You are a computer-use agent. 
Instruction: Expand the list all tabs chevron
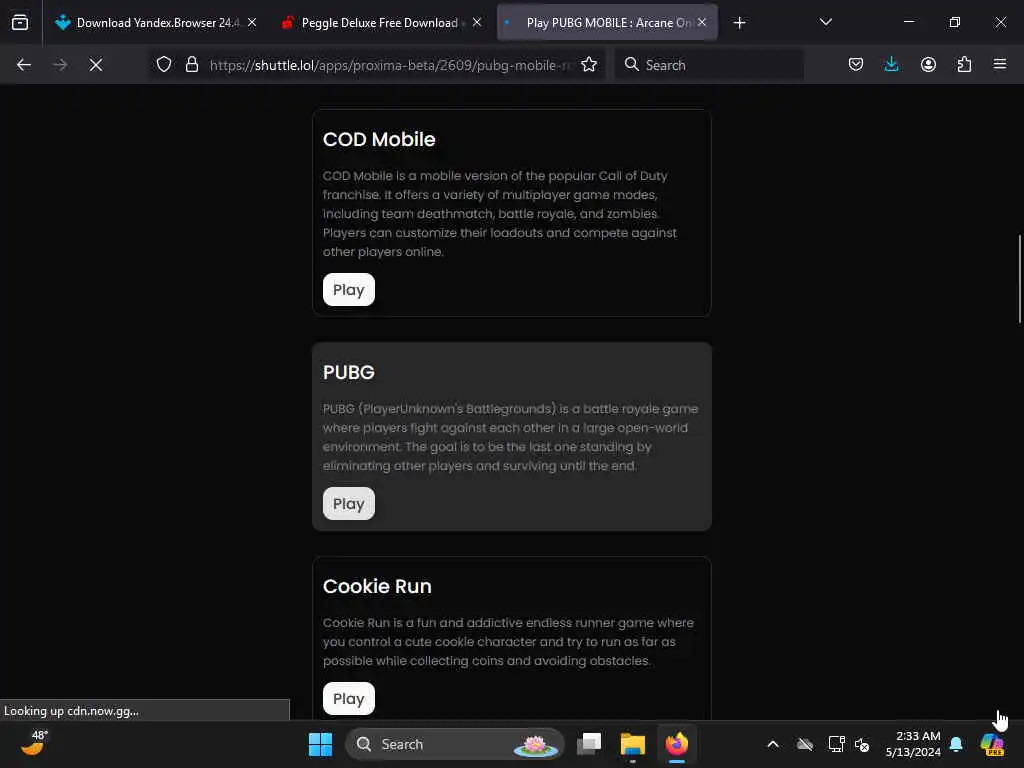825,23
